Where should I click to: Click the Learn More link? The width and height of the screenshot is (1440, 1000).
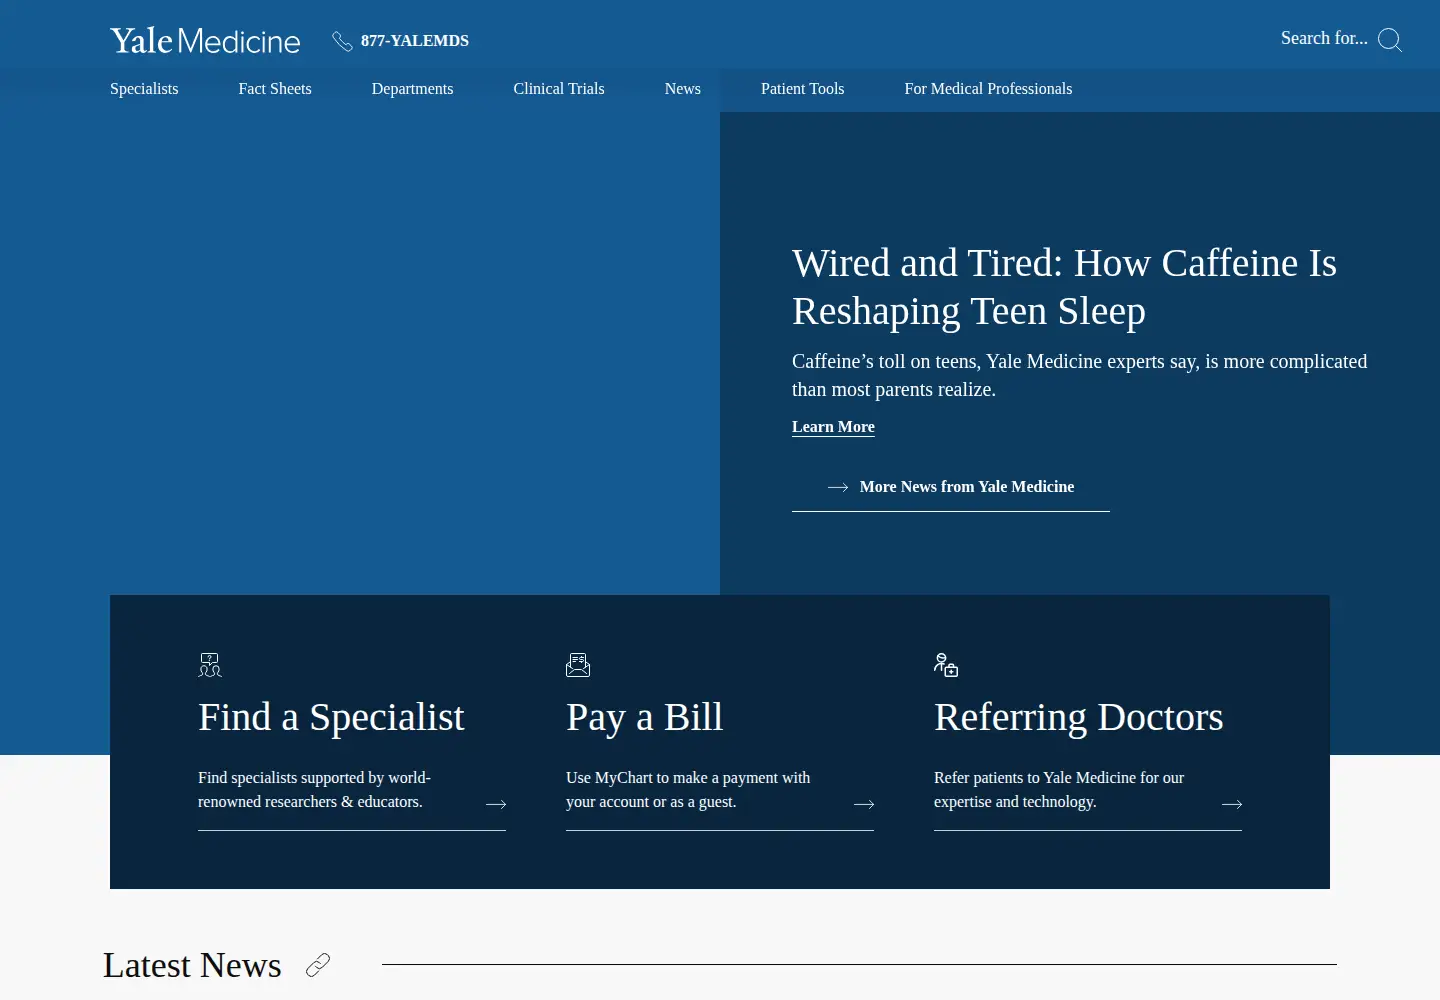point(833,427)
